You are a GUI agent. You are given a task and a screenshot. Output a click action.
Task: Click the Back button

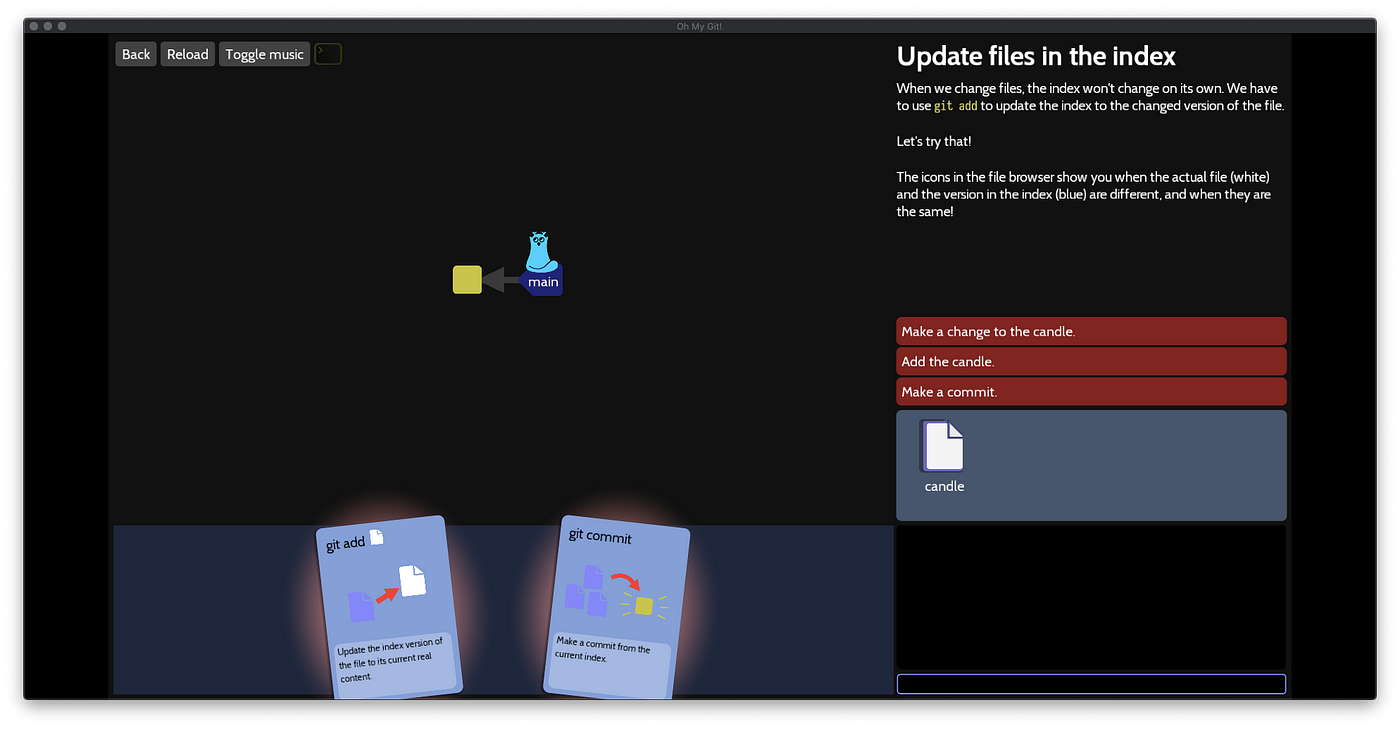[x=136, y=54]
